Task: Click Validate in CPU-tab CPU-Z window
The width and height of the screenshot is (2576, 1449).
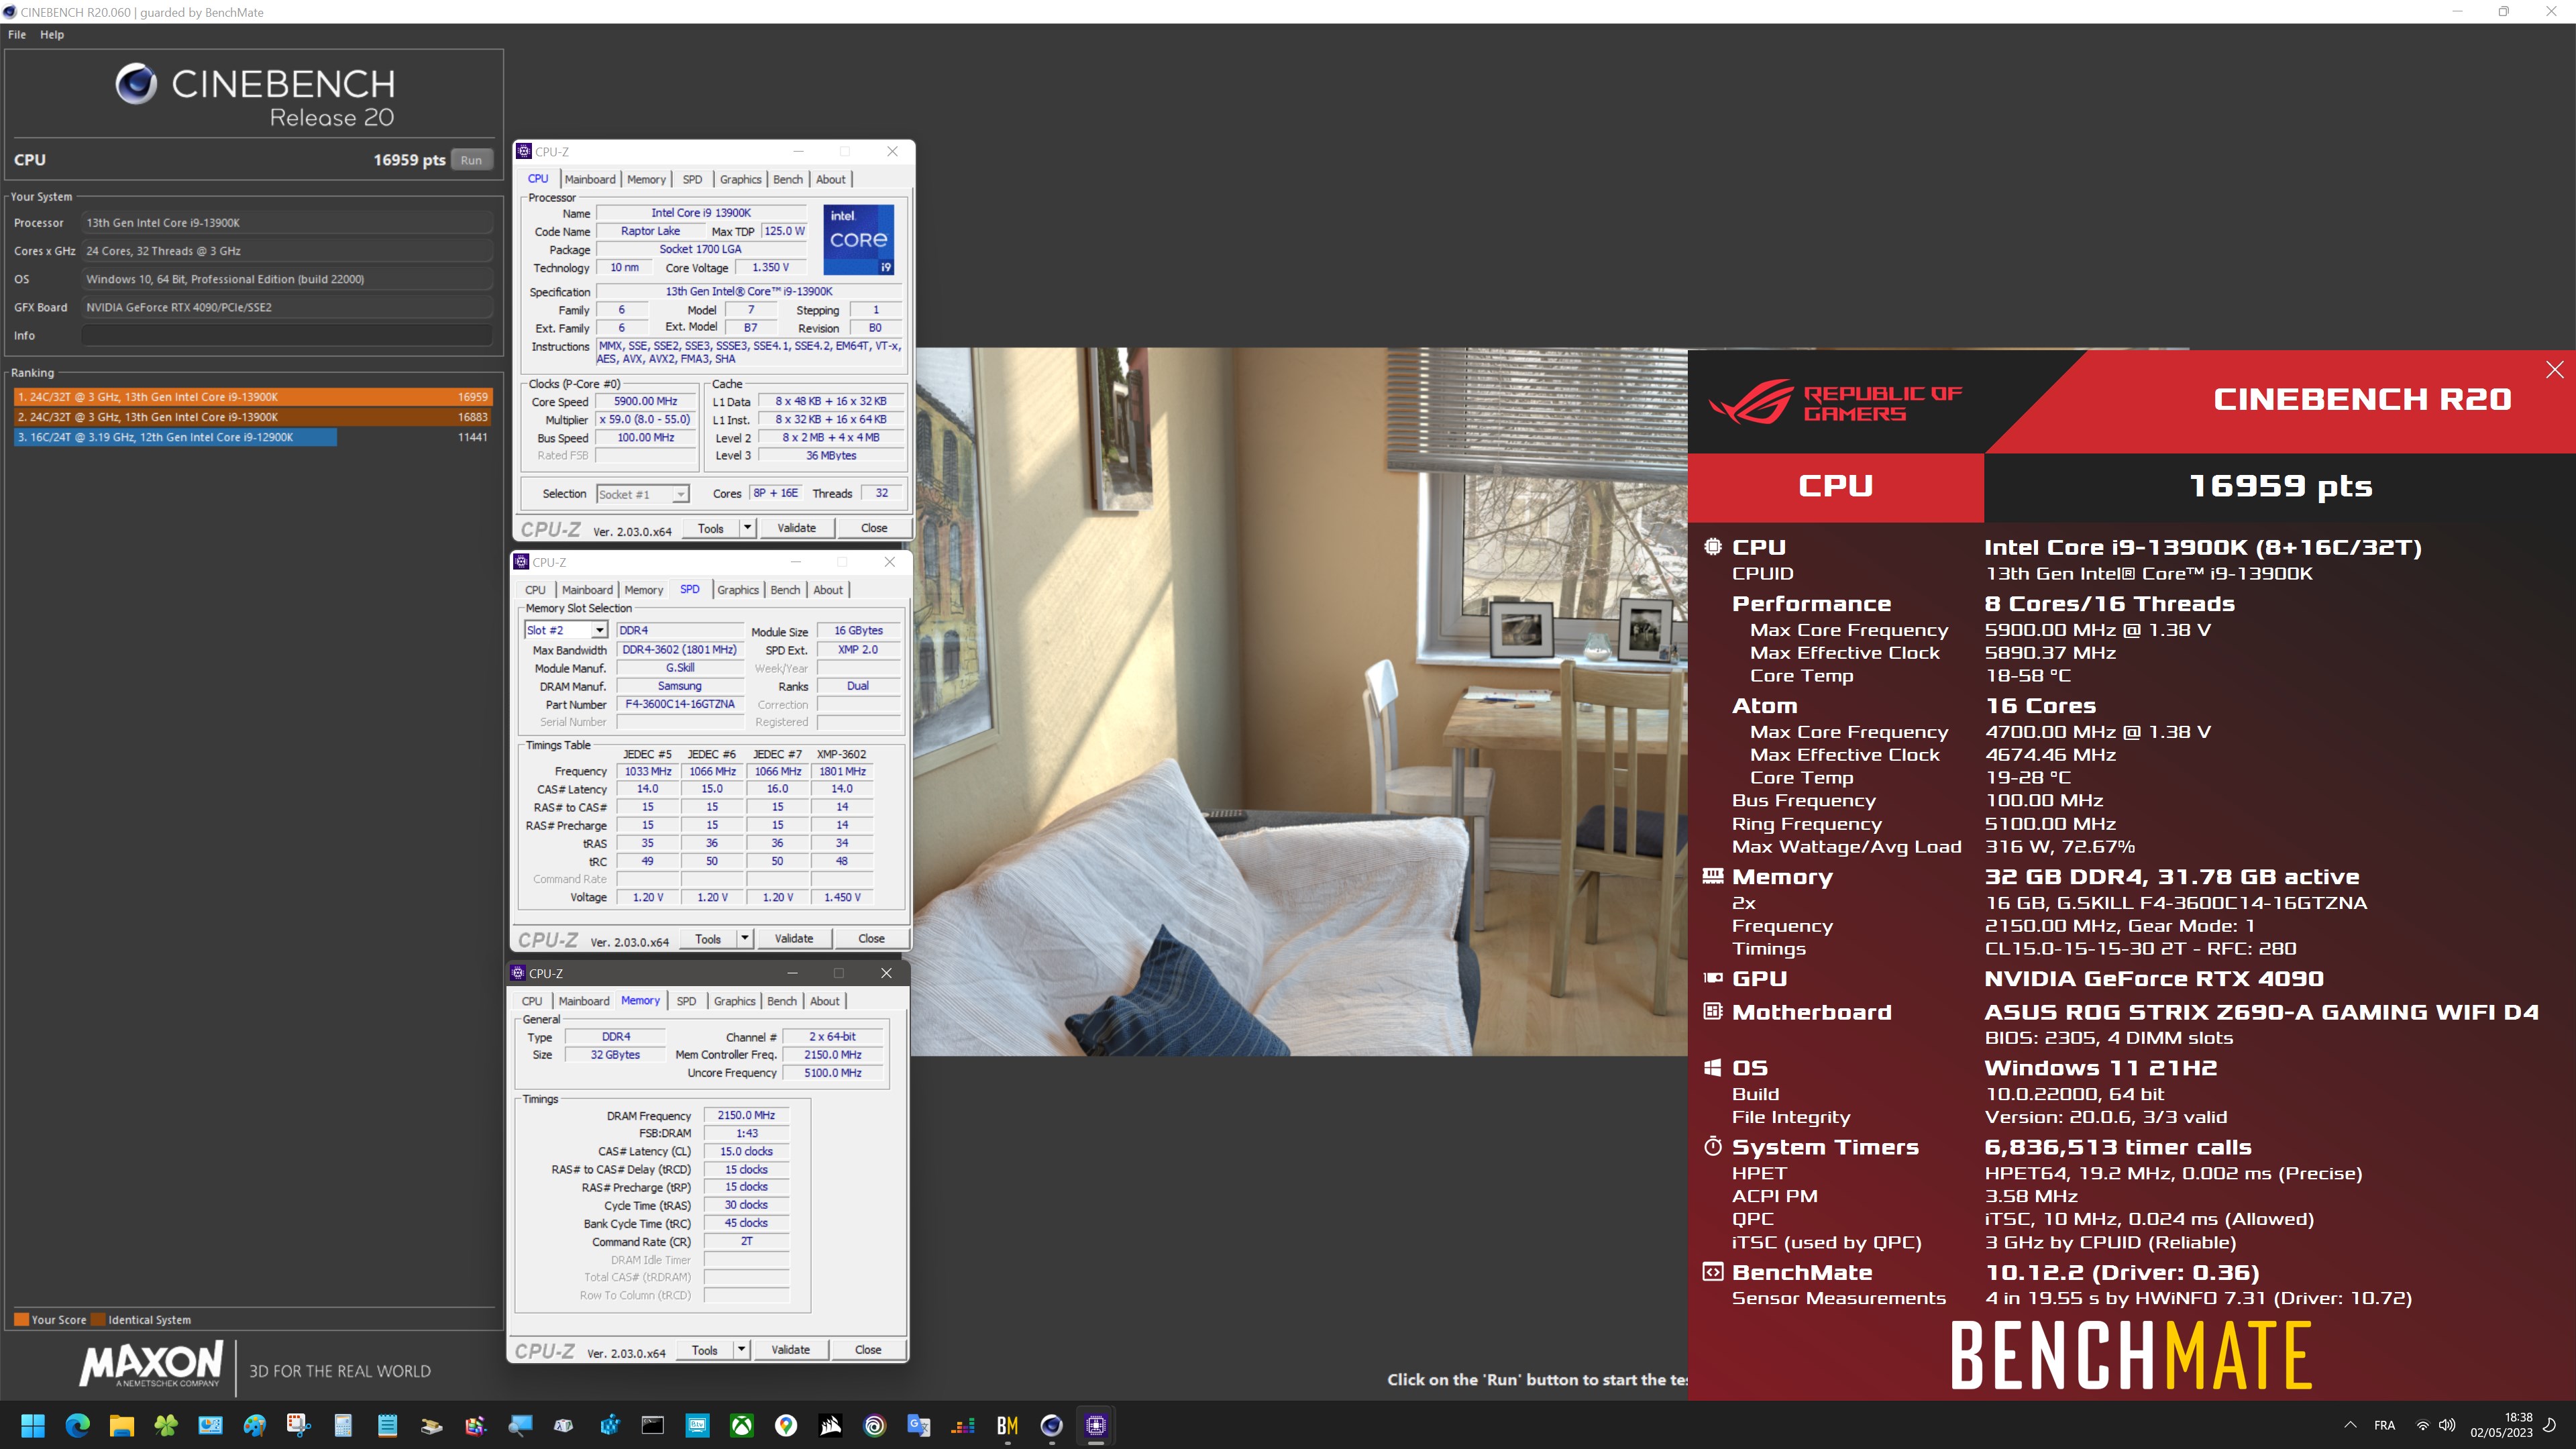Action: click(x=797, y=528)
